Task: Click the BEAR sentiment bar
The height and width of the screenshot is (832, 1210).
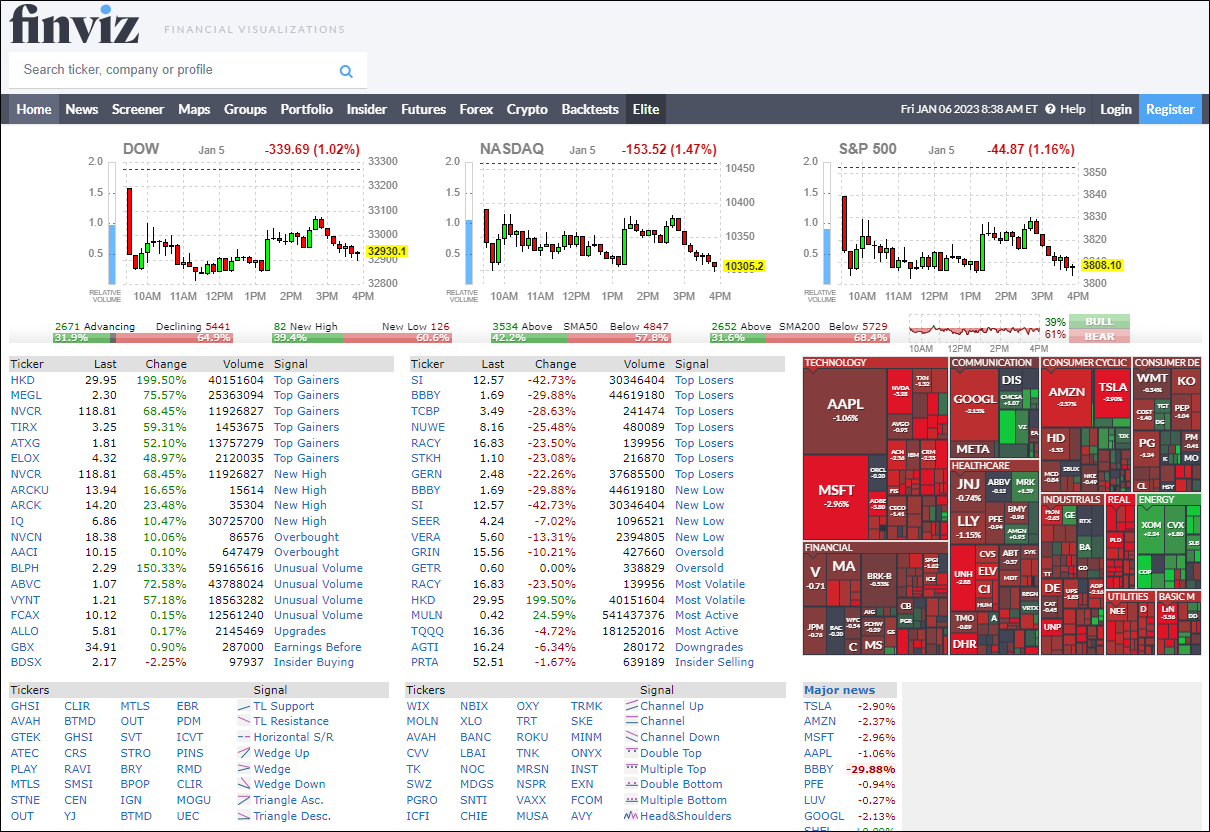Action: pyautogui.click(x=1099, y=336)
